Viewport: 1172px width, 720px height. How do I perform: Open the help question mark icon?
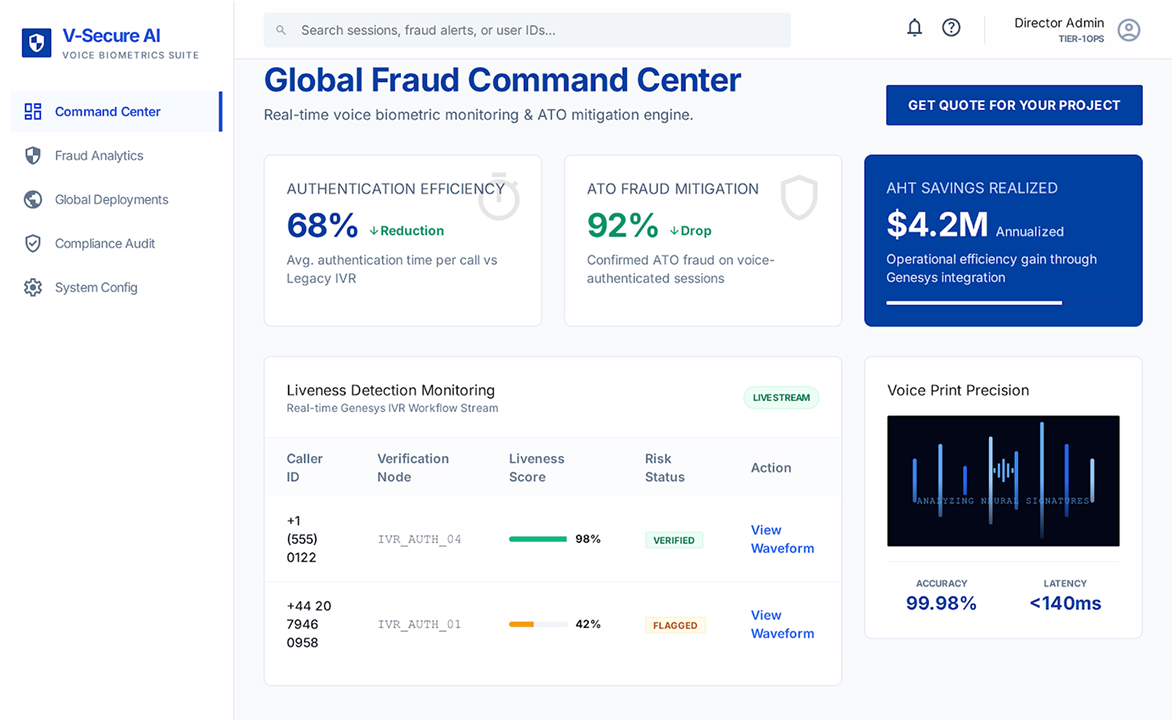click(x=951, y=28)
